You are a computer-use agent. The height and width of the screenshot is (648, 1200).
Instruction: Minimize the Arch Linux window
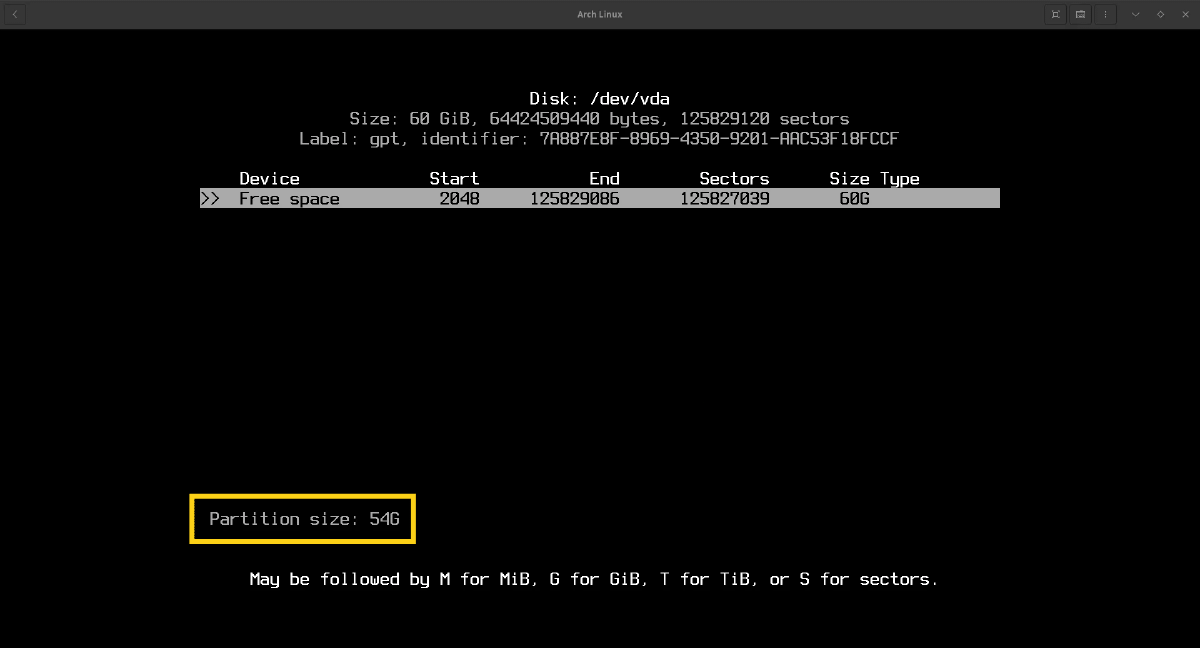click(1135, 14)
